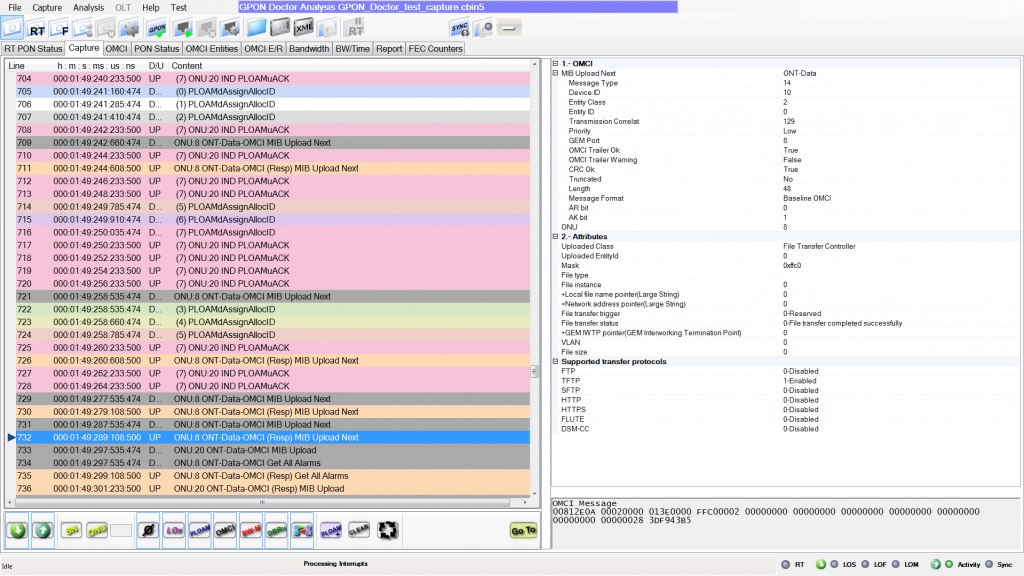Image resolution: width=1024 pixels, height=576 pixels.
Task: Click the CLEAR filter icon
Action: (359, 530)
